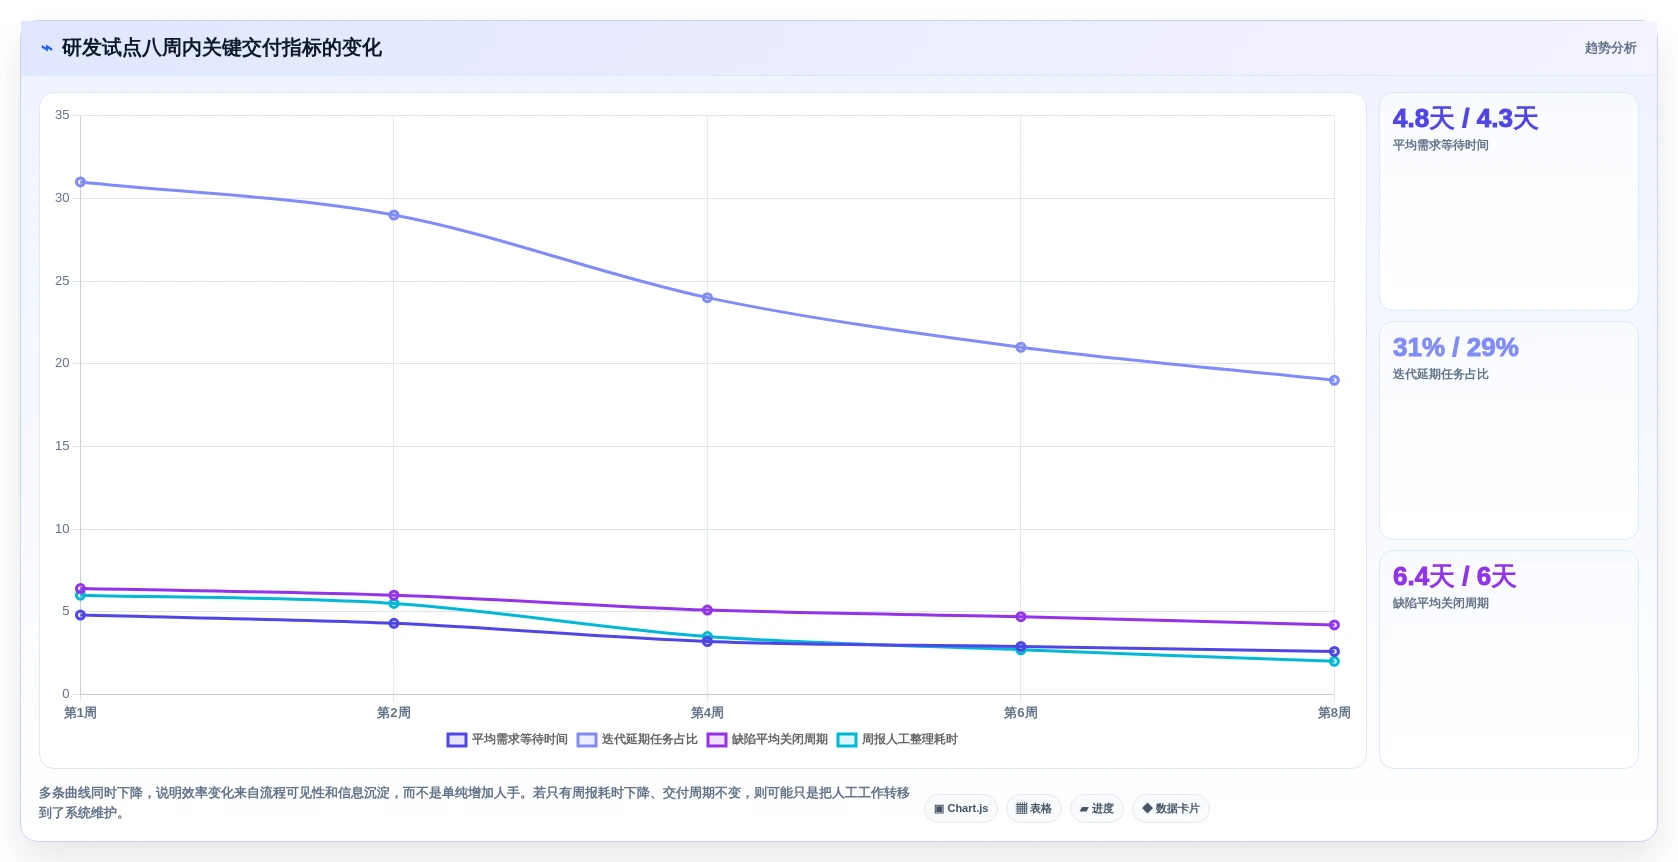Image resolution: width=1678 pixels, height=862 pixels.
Task: Select the 表格 tag button
Action: [x=1034, y=808]
